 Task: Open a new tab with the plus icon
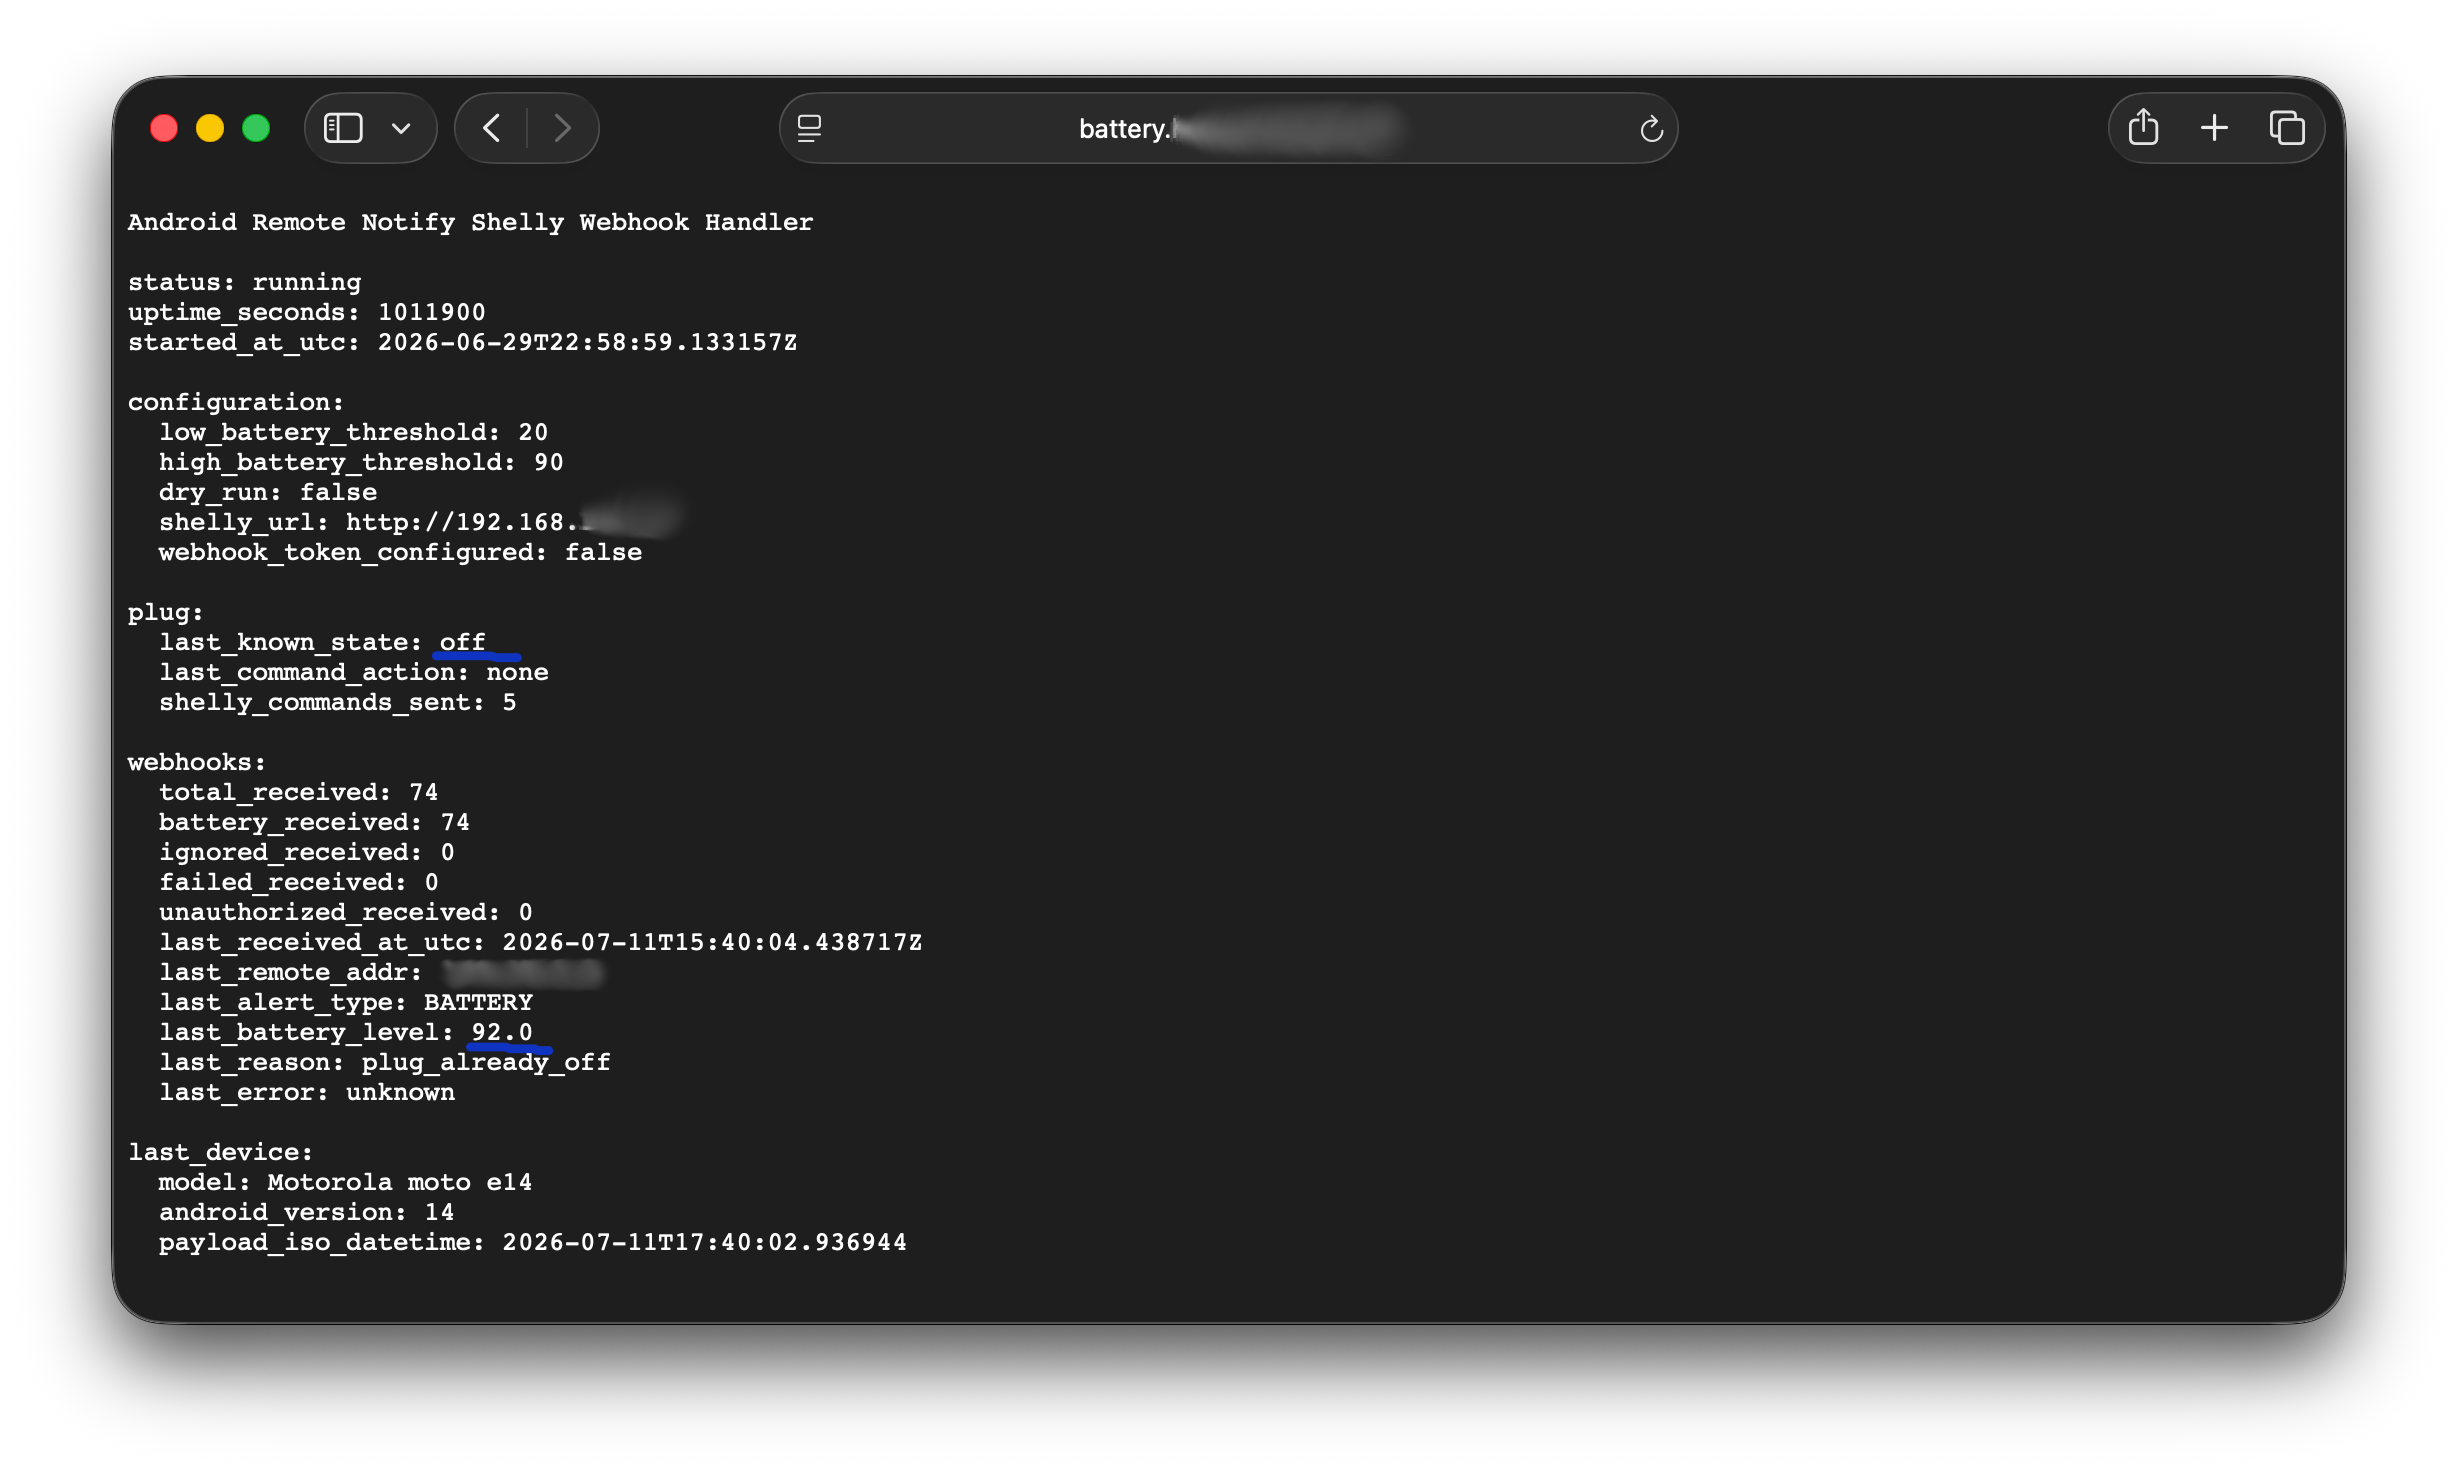click(x=2214, y=128)
